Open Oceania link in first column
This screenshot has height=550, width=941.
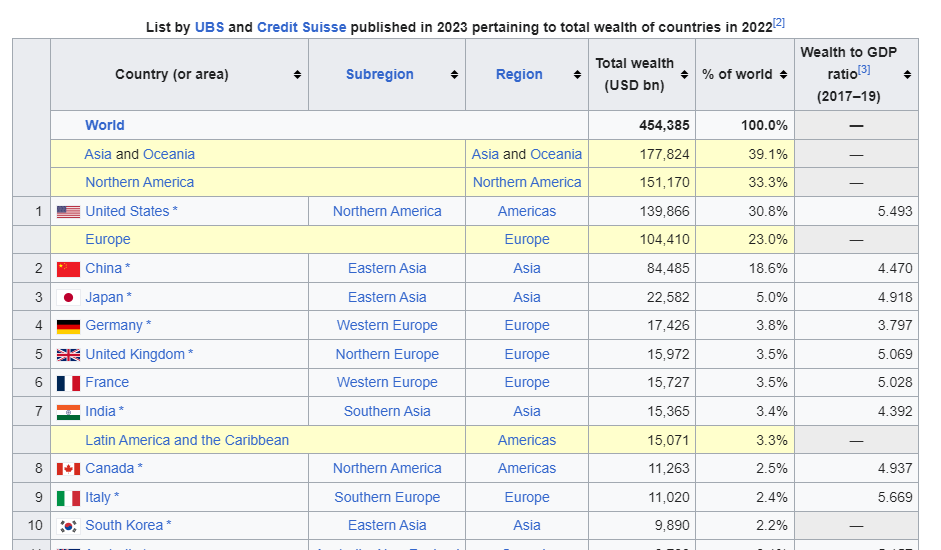(169, 154)
